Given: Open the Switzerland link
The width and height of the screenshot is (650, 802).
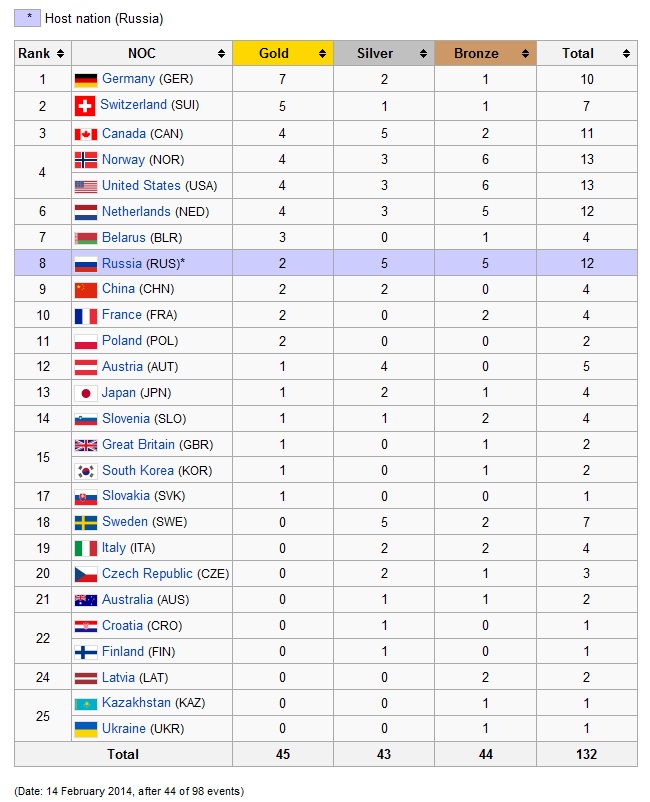Looking at the screenshot, I should click(133, 104).
